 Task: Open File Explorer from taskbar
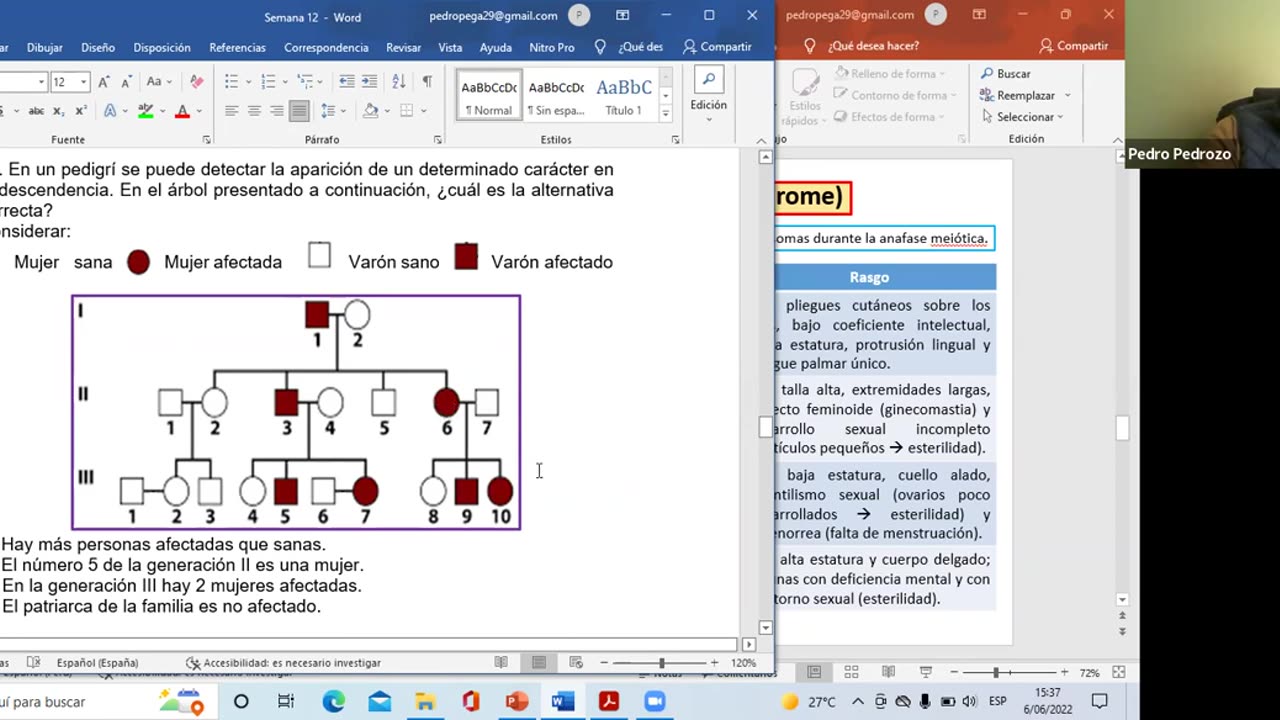click(425, 701)
